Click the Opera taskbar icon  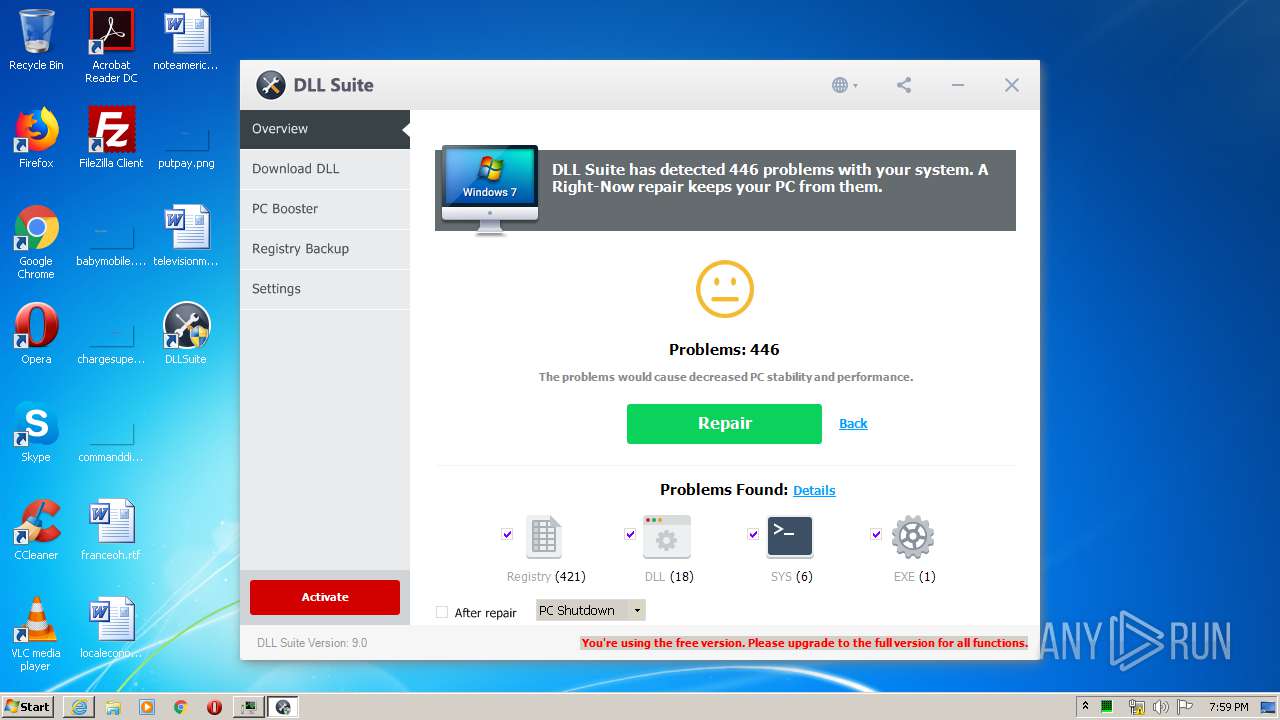click(214, 707)
